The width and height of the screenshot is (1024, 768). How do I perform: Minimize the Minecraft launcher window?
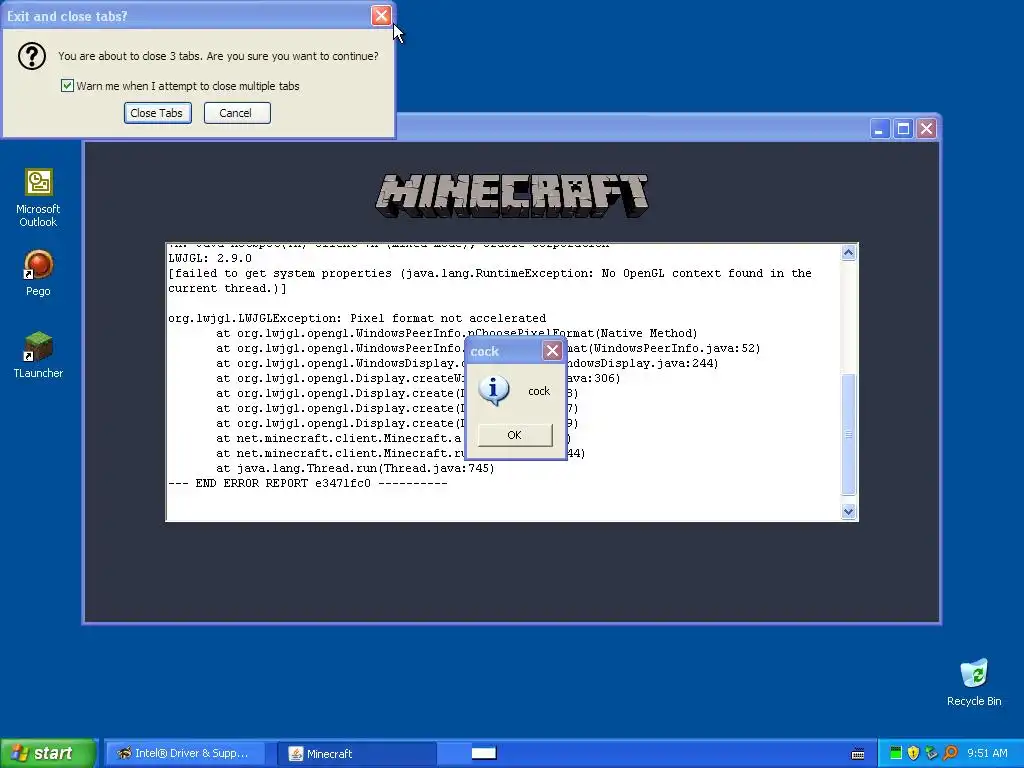(x=880, y=129)
